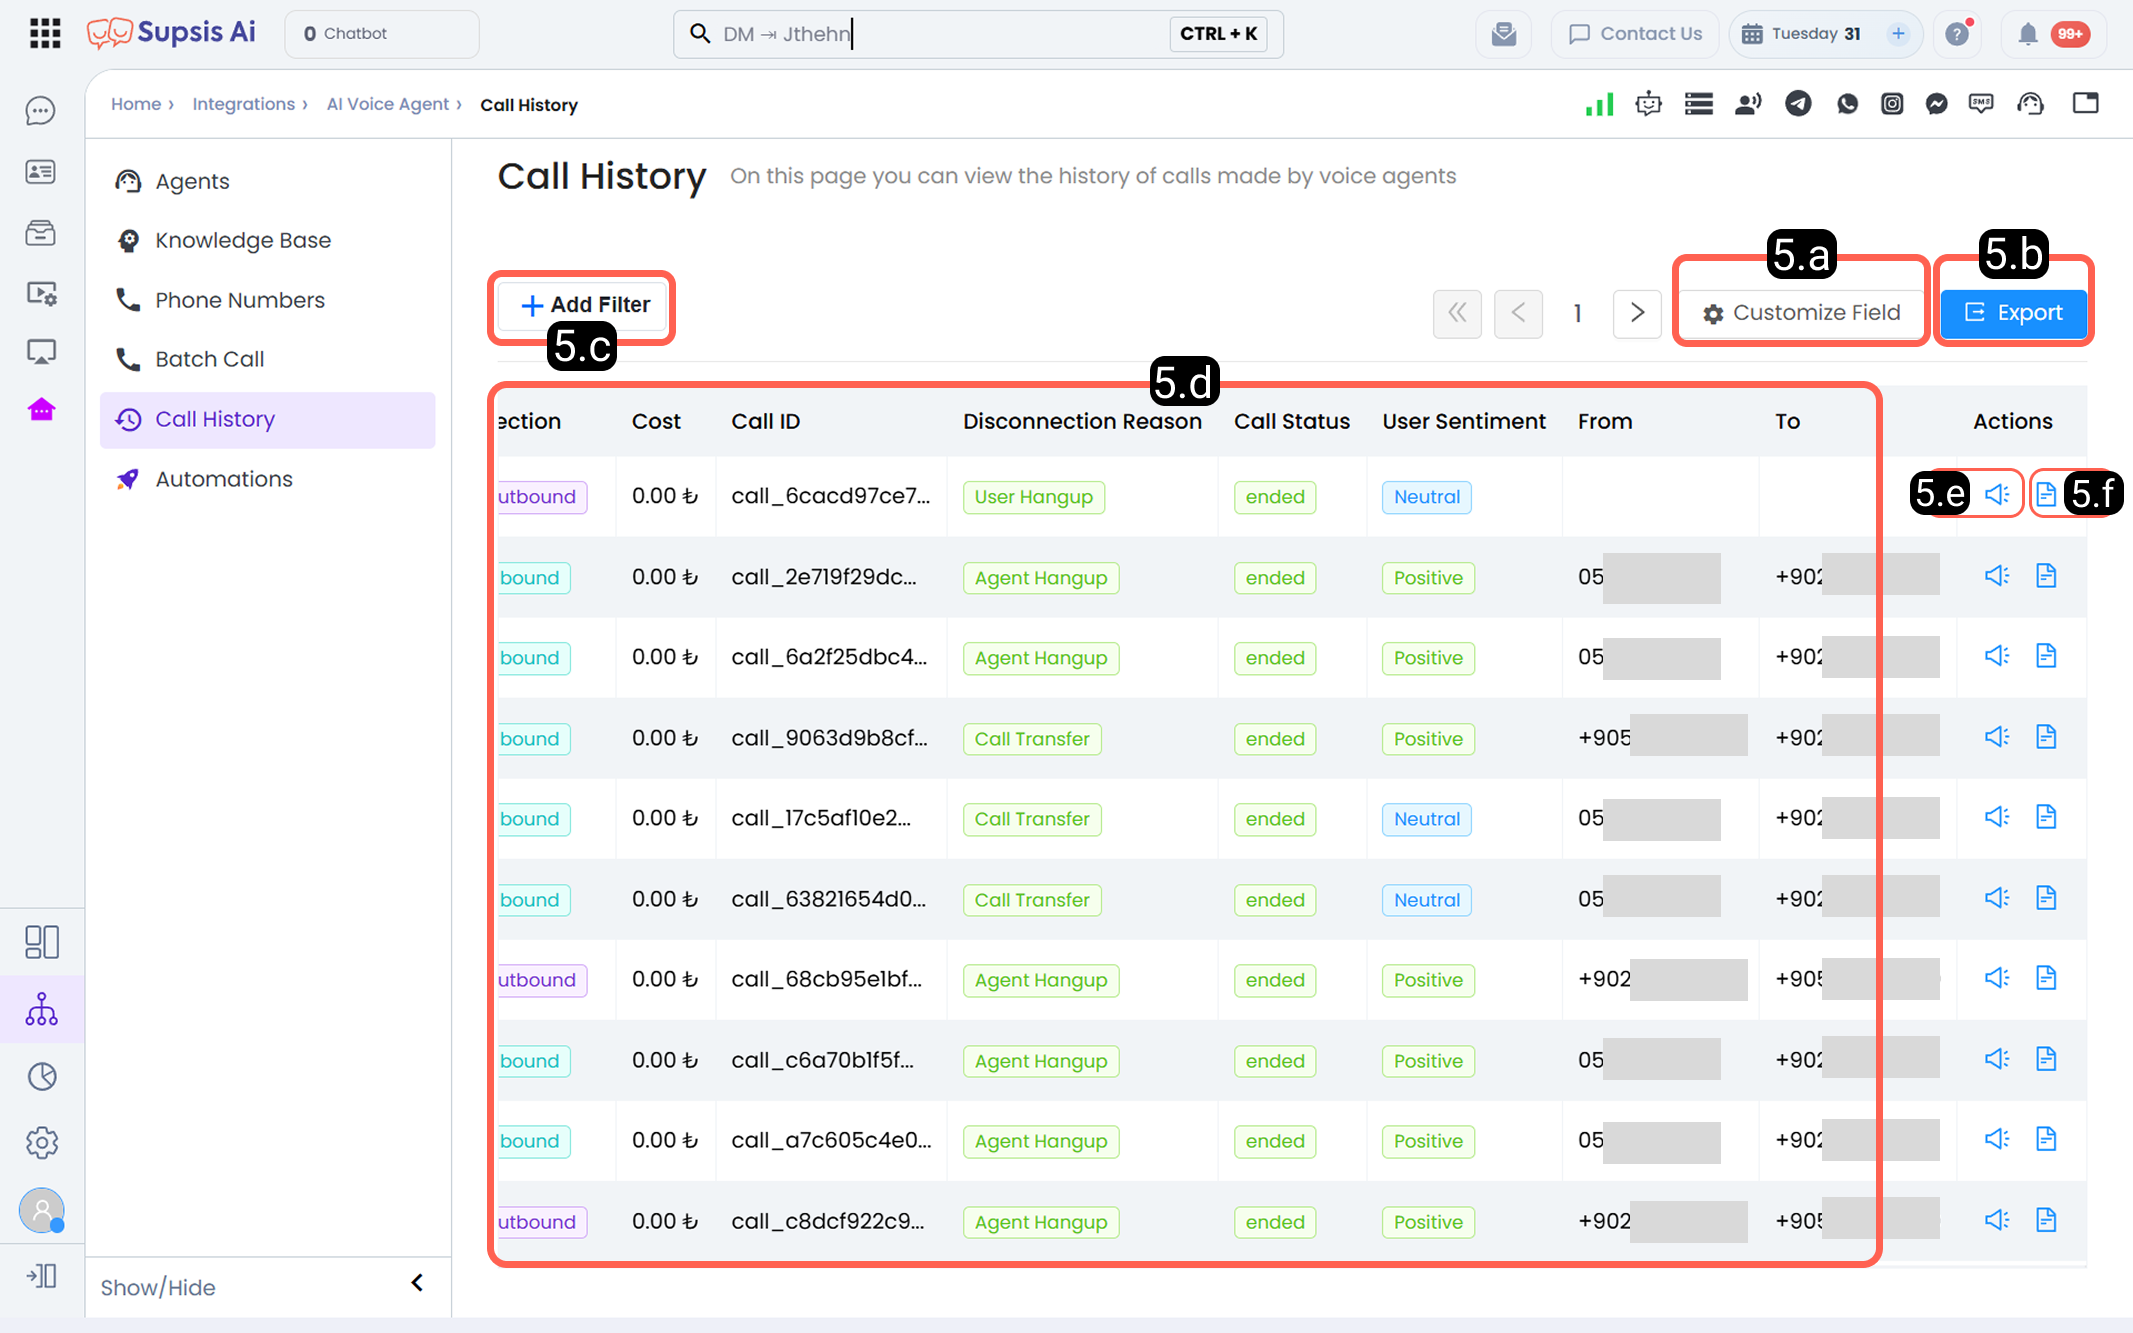
Task: Go to AI Voice Agent breadcrumb link
Action: pyautogui.click(x=387, y=104)
